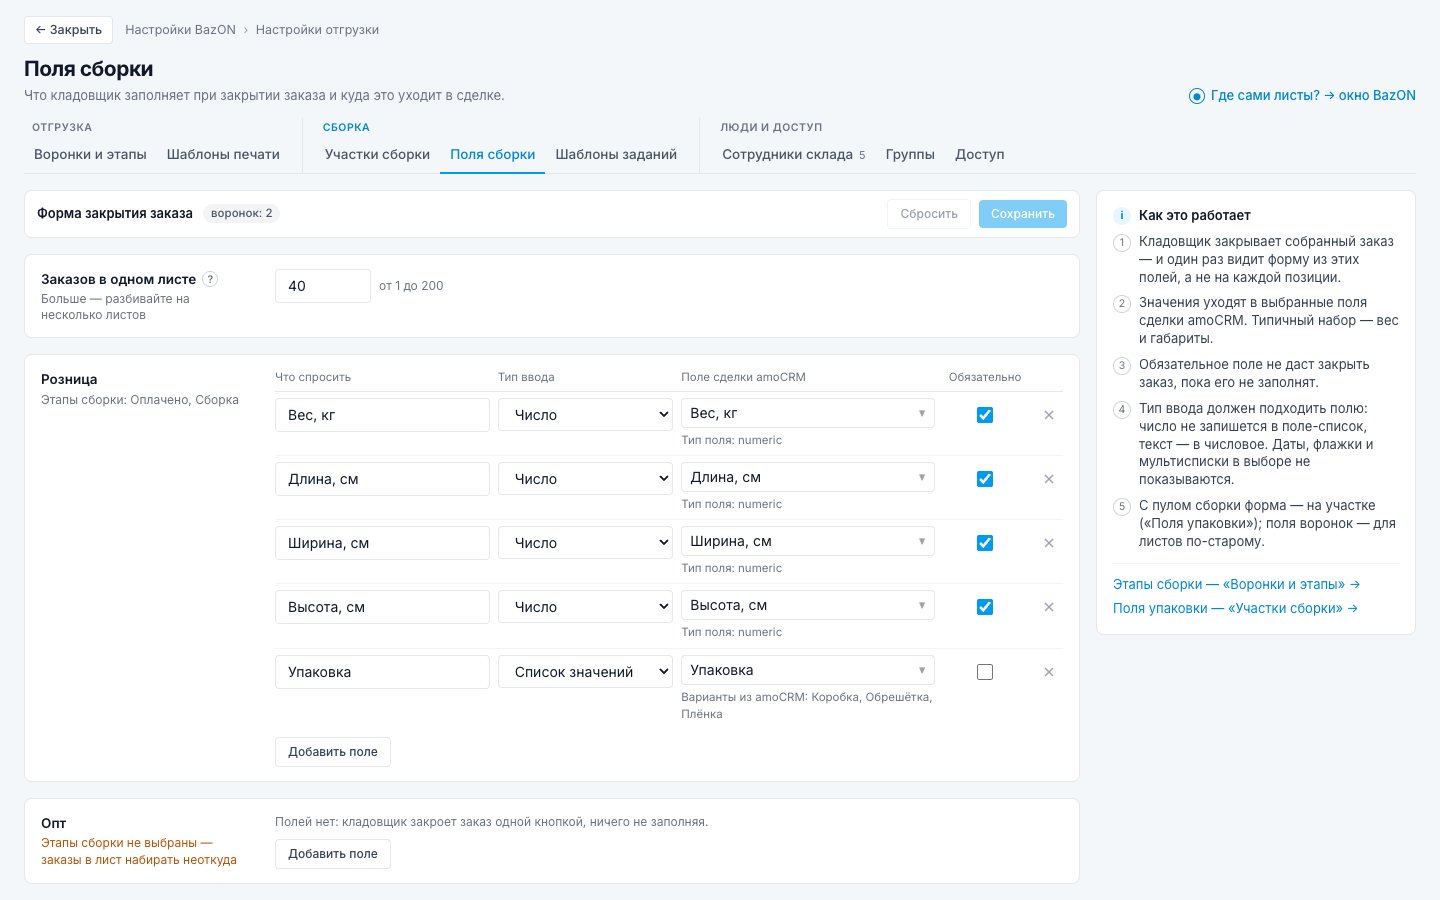Uncheck required for Длина, см

pos(985,479)
